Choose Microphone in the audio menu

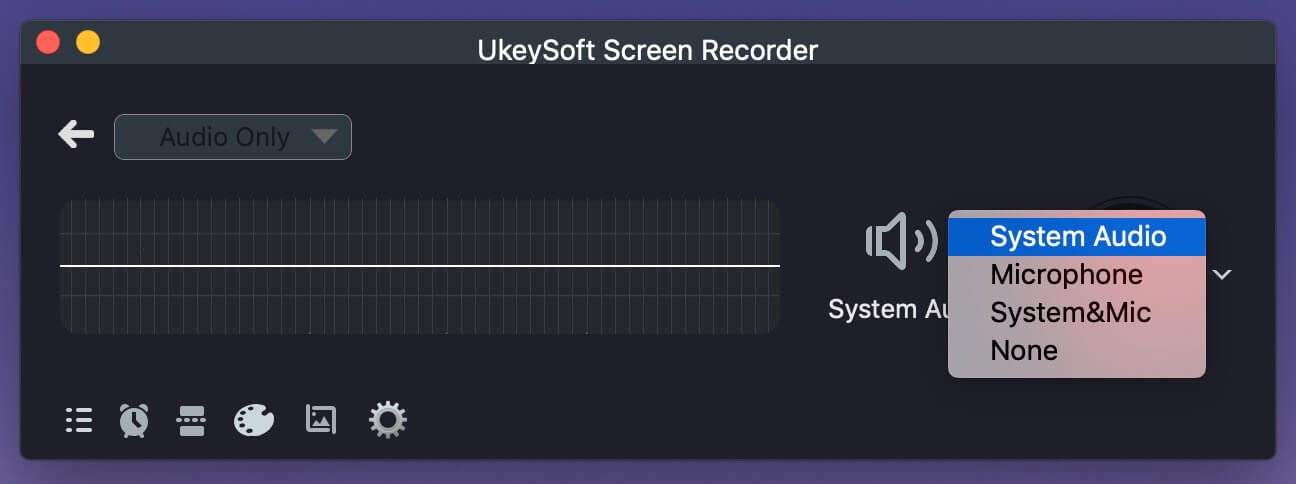click(x=1066, y=275)
